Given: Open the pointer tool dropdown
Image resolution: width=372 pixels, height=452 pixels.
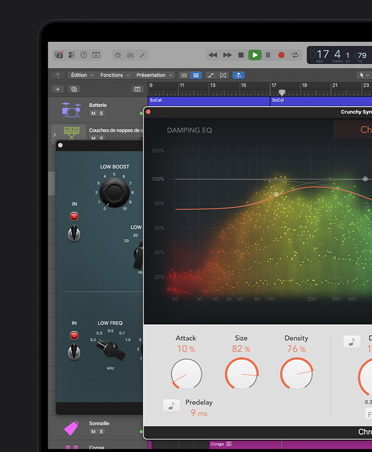Looking at the screenshot, I should coord(363,75).
